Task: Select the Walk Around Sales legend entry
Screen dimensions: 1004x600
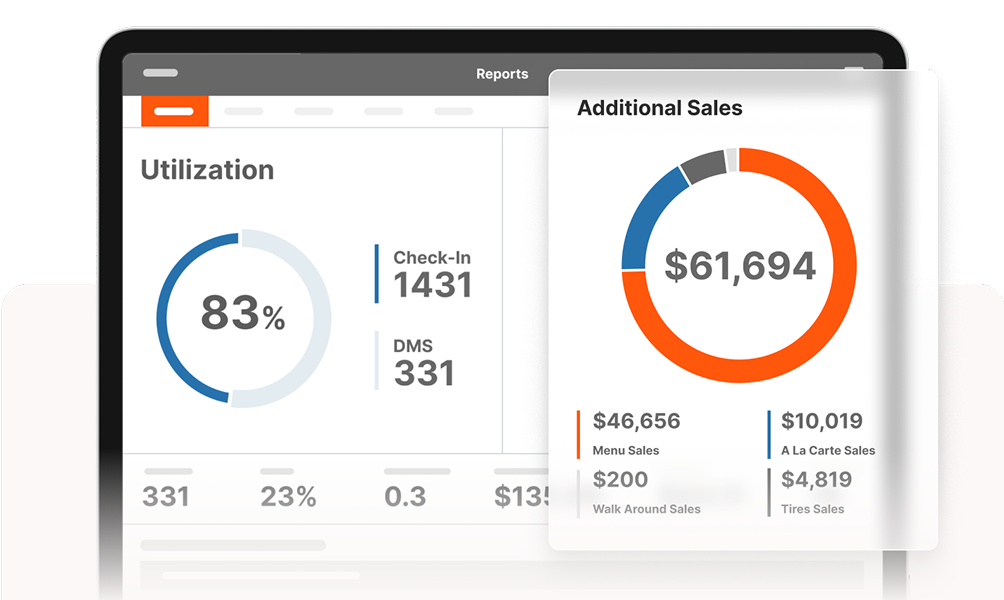Action: click(x=645, y=493)
